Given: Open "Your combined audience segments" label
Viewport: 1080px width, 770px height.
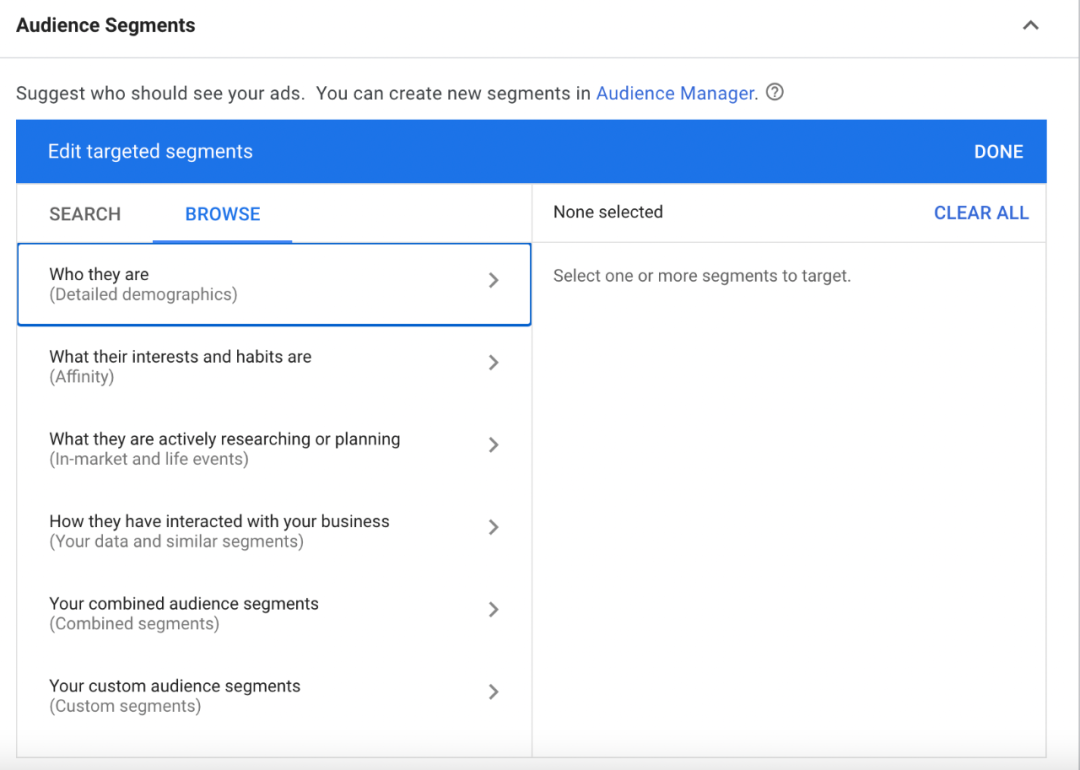Looking at the screenshot, I should click(x=184, y=604).
